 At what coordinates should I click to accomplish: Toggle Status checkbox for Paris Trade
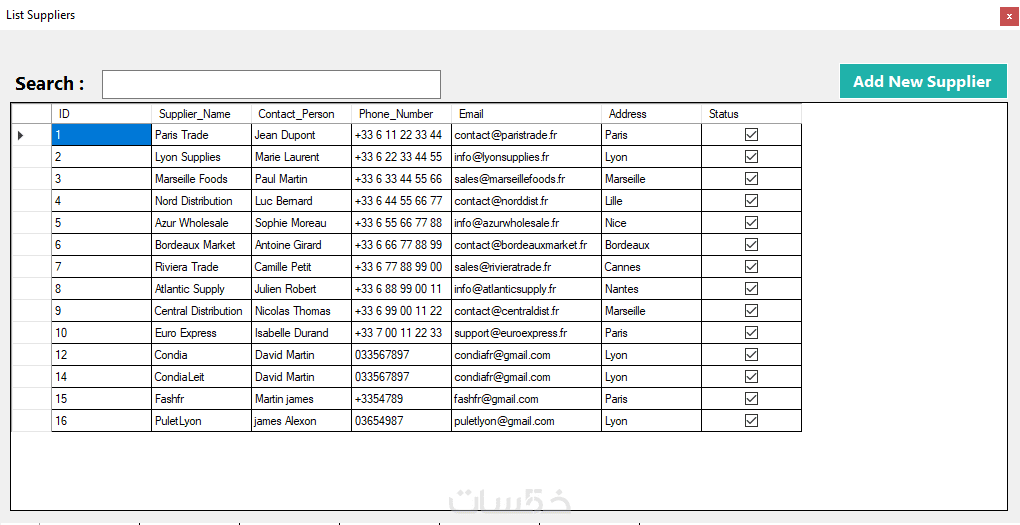[x=751, y=135]
